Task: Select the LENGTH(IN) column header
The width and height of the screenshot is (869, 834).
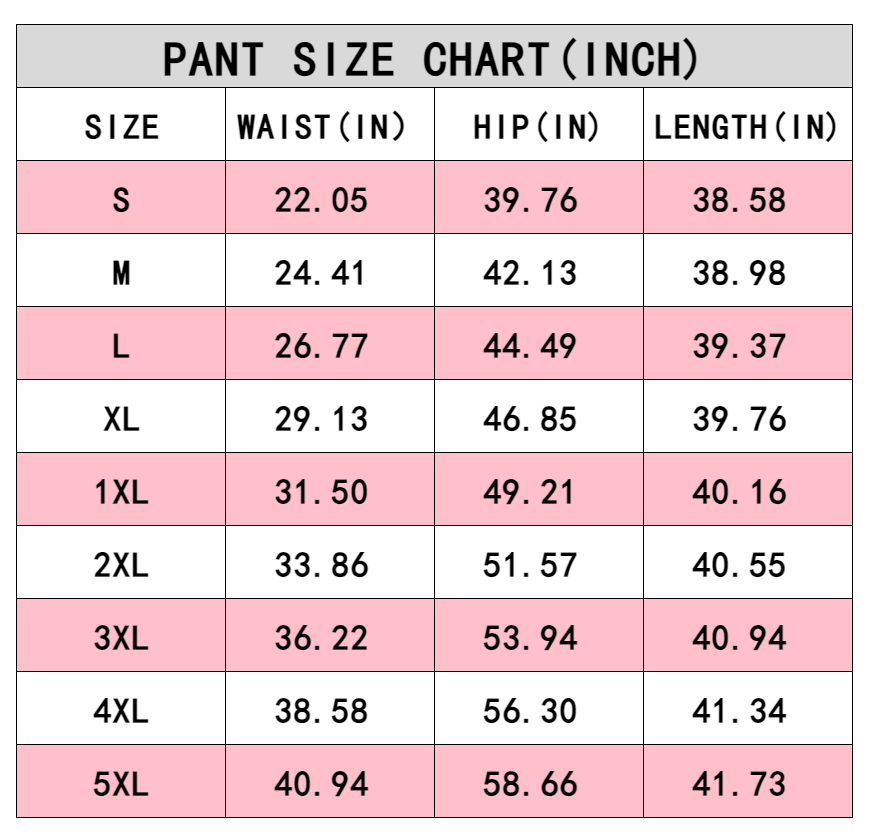Action: (745, 127)
